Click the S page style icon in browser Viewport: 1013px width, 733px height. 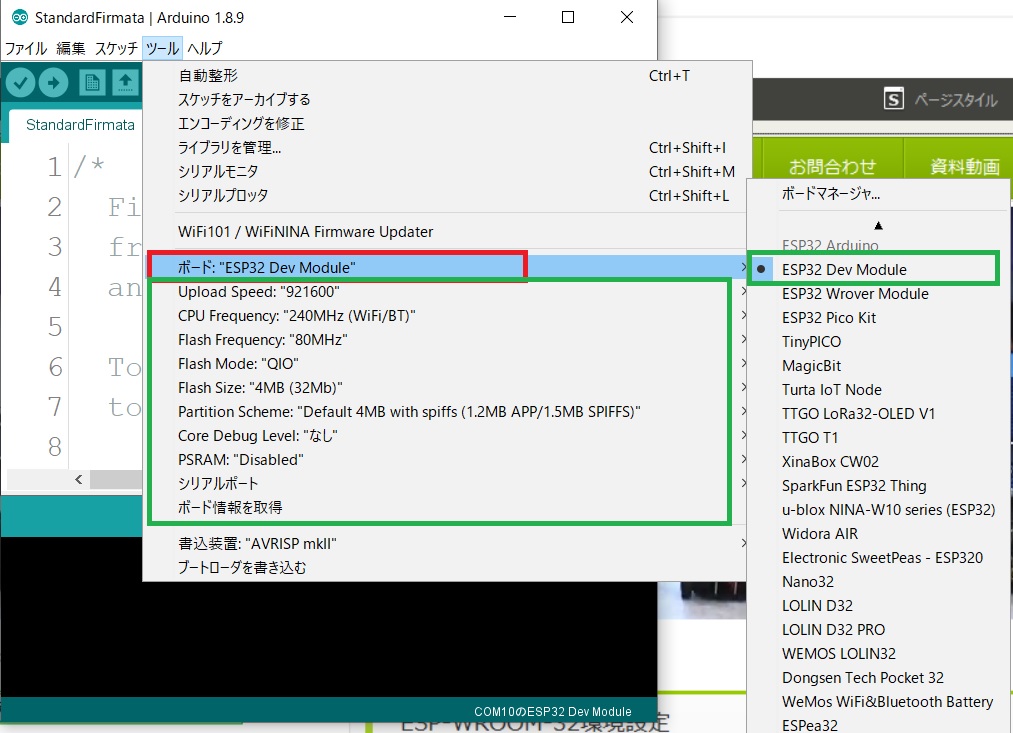(x=893, y=99)
